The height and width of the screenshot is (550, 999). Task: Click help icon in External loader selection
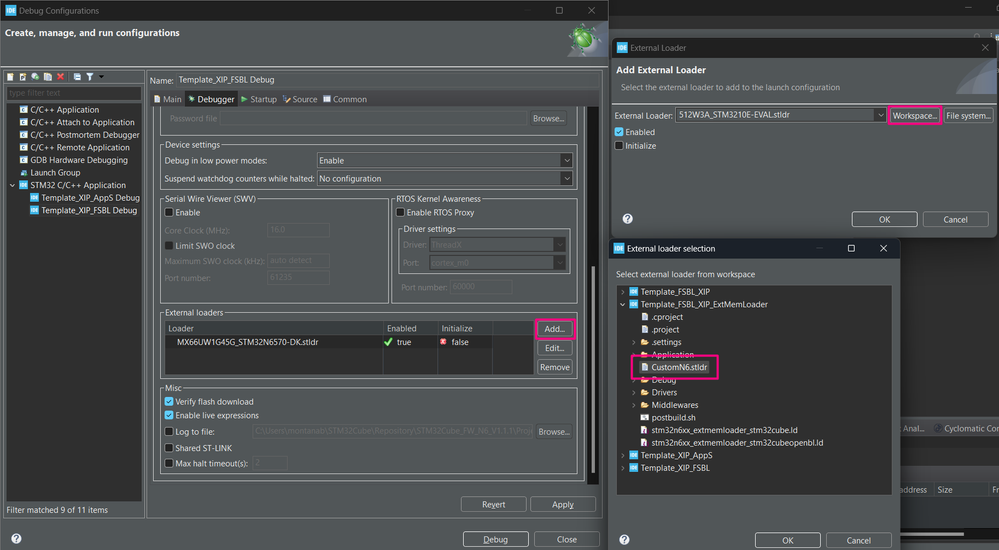[x=624, y=539]
